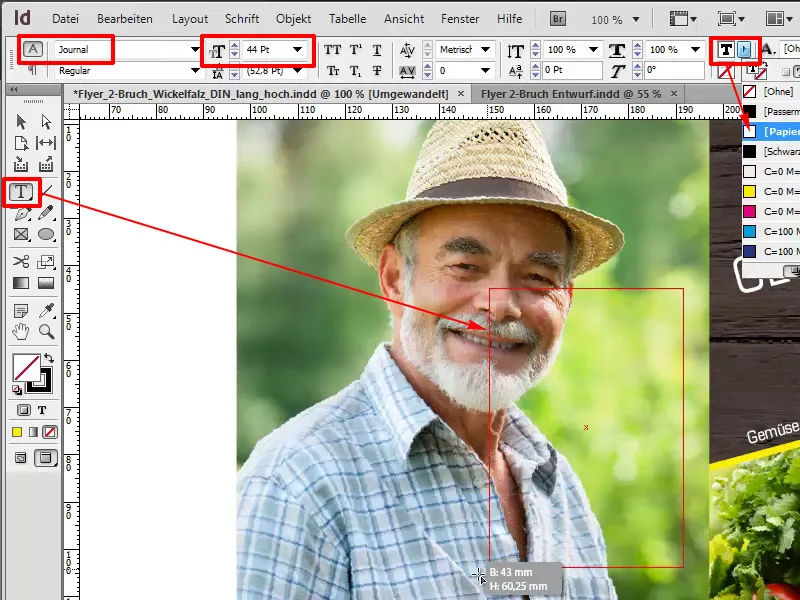Select the Rectangle Frame tool
Screen dimensions: 800x600
point(21,234)
